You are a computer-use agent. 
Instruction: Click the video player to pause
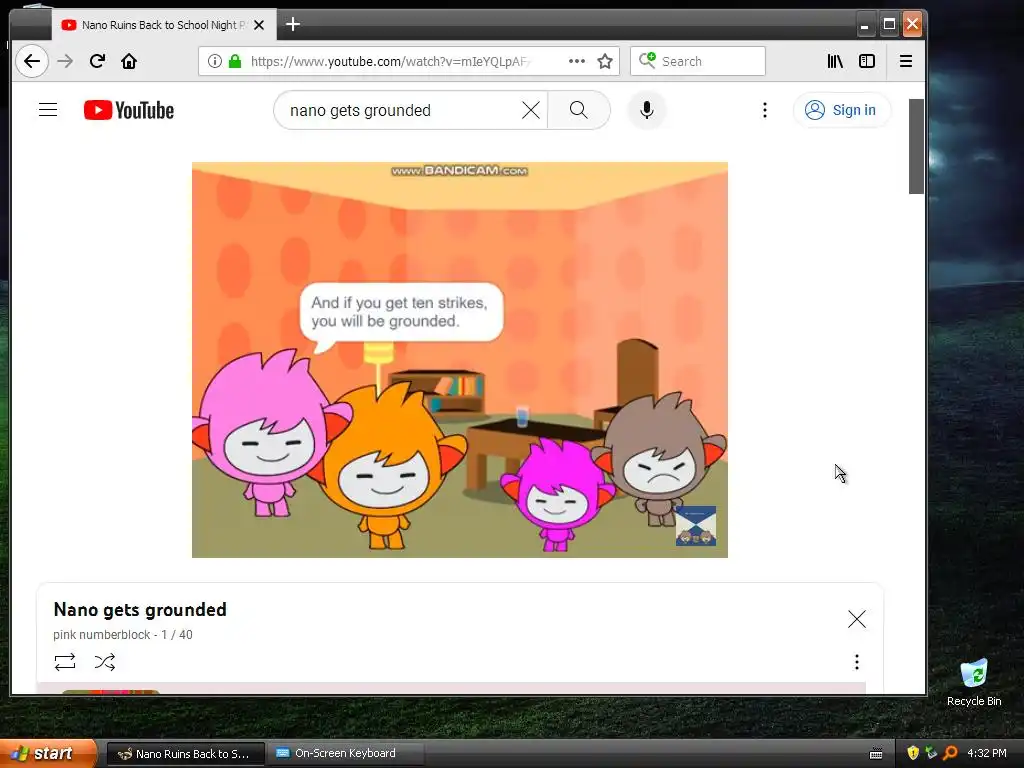click(460, 360)
